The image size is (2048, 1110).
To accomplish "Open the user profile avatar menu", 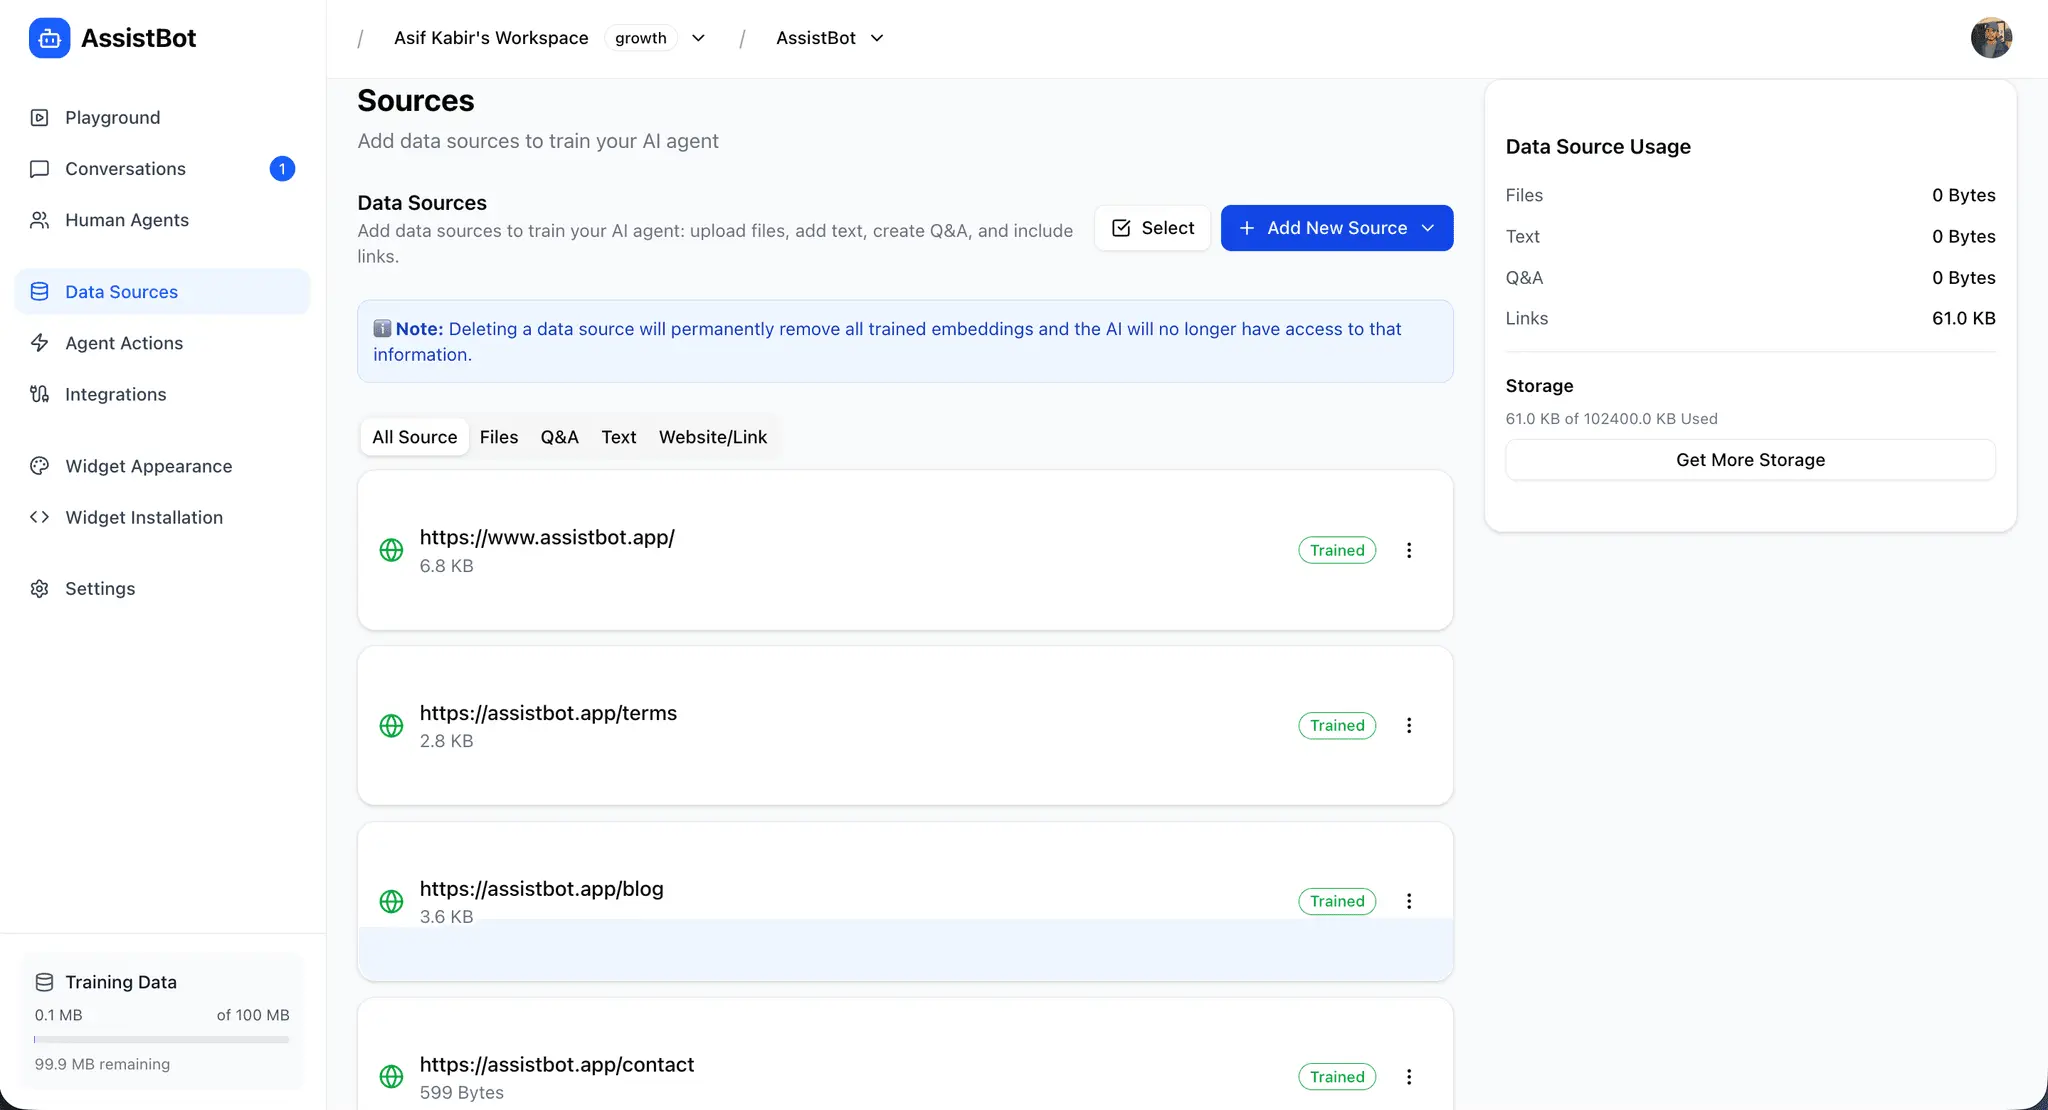I will pos(1991,38).
